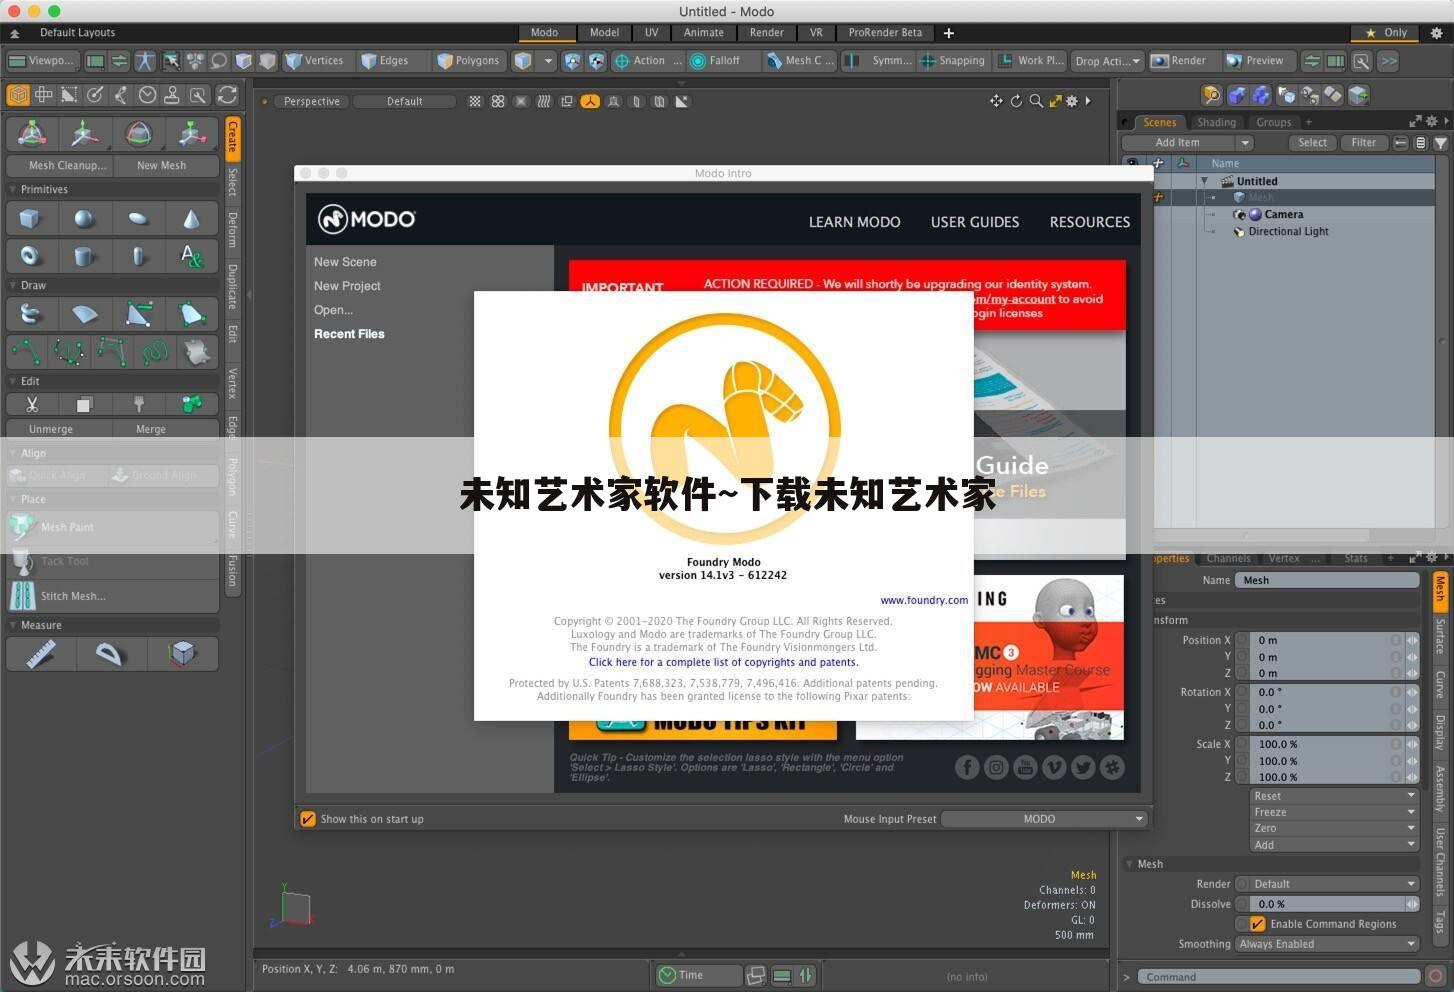Select the Cube primitive tool
Viewport: 1454px width, 992px height.
tap(30, 218)
